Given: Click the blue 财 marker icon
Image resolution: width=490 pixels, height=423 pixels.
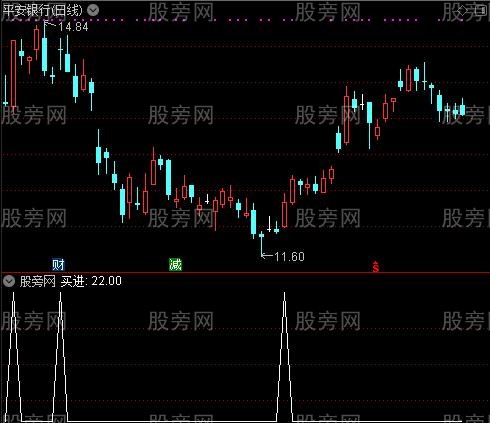Looking at the screenshot, I should [58, 265].
